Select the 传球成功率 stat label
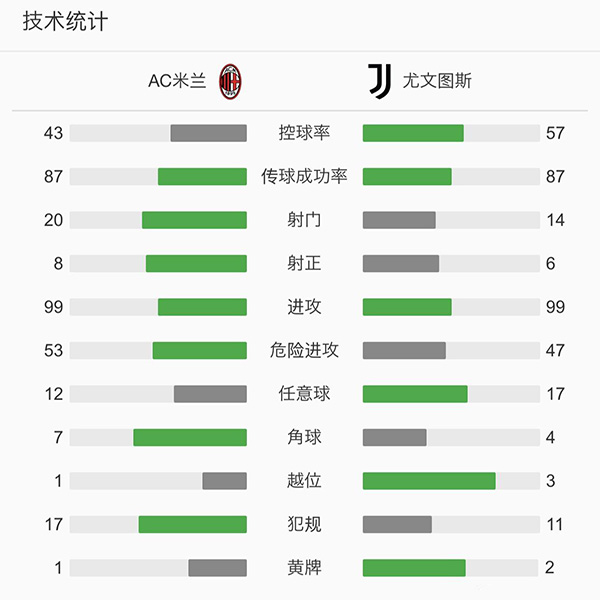 point(304,177)
